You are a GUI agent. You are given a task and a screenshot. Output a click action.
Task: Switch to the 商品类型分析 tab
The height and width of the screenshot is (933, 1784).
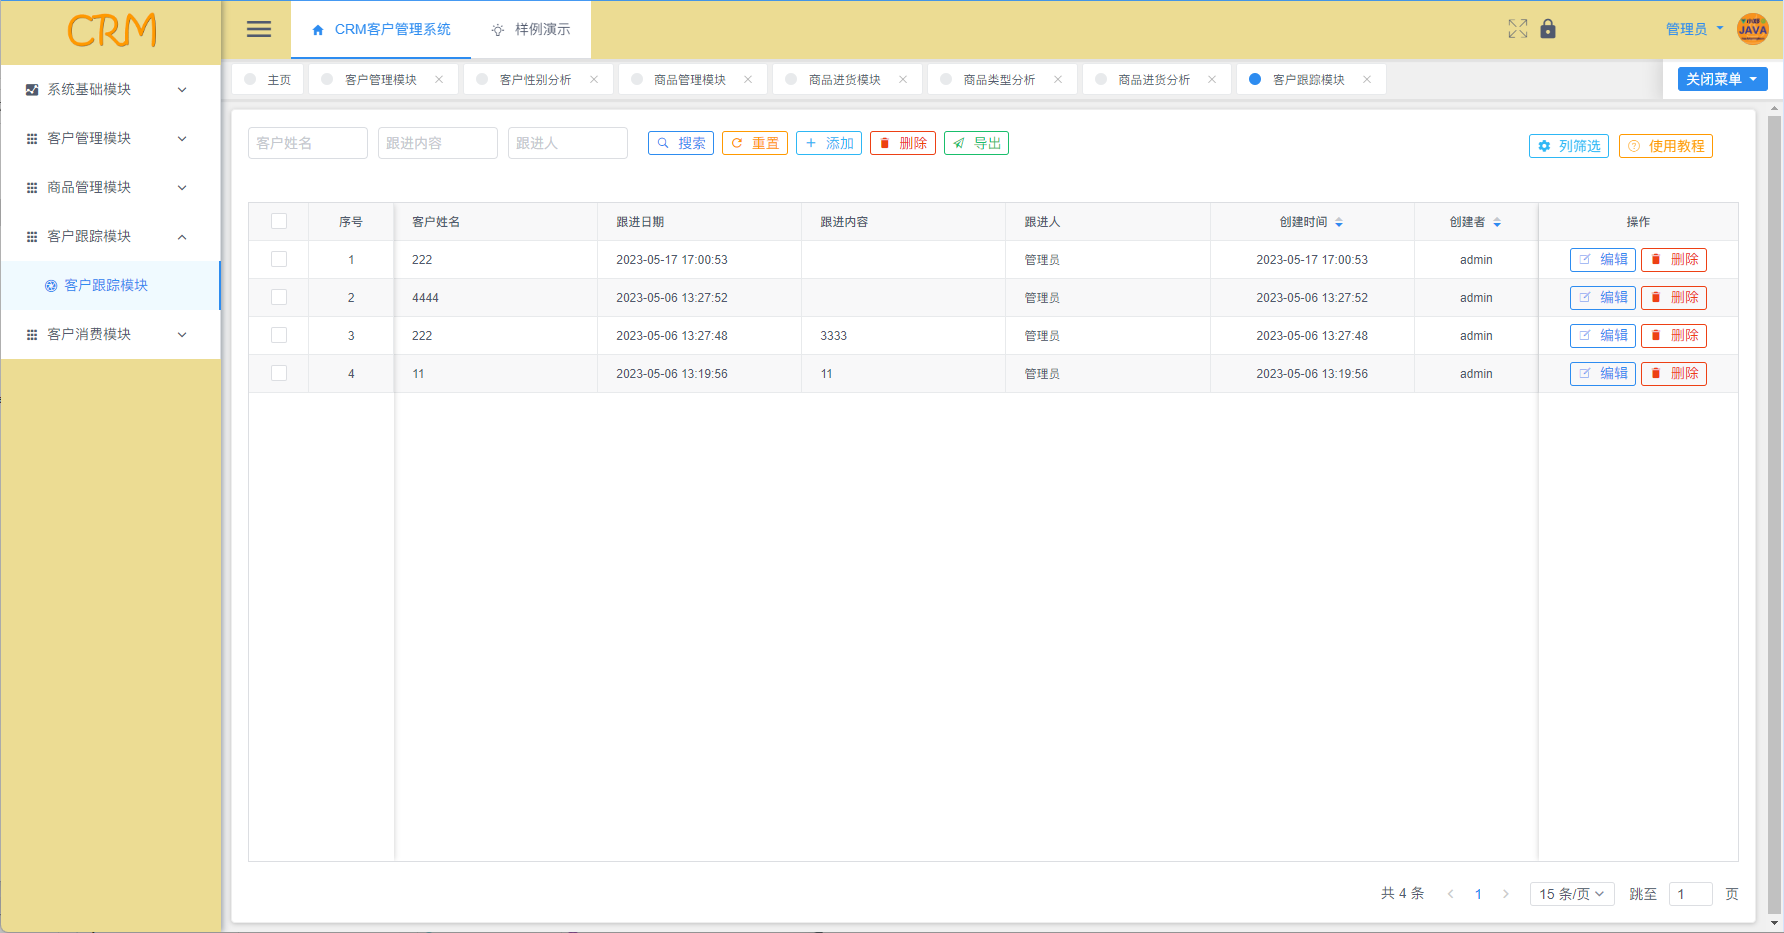[x=998, y=80]
